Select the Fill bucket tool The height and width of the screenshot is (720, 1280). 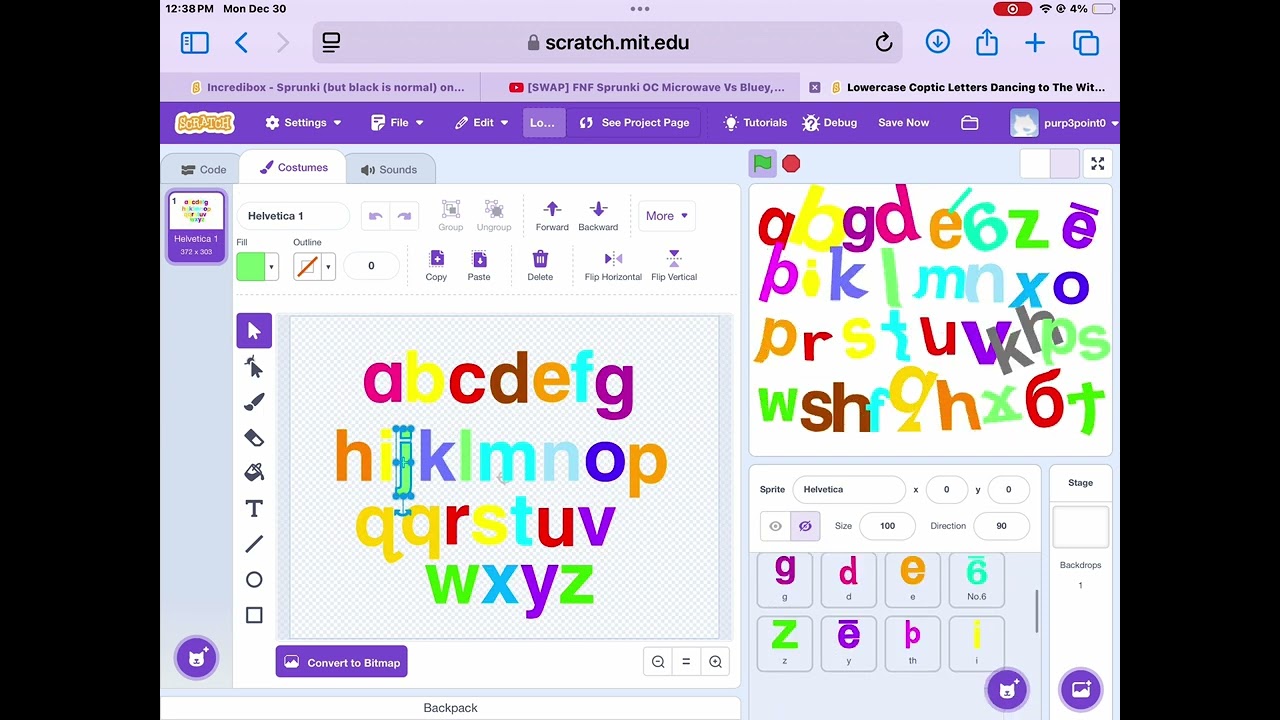coord(254,473)
